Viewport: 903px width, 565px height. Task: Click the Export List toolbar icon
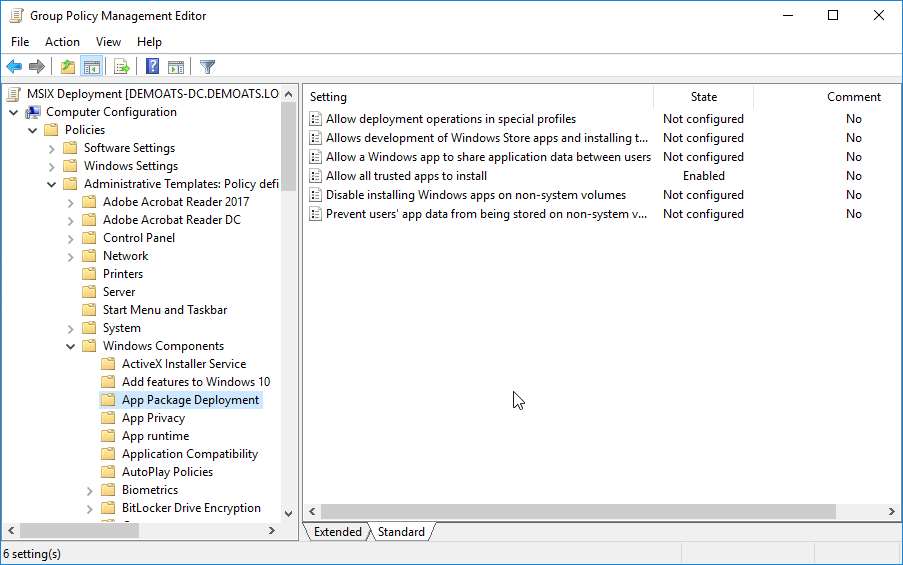(x=122, y=67)
